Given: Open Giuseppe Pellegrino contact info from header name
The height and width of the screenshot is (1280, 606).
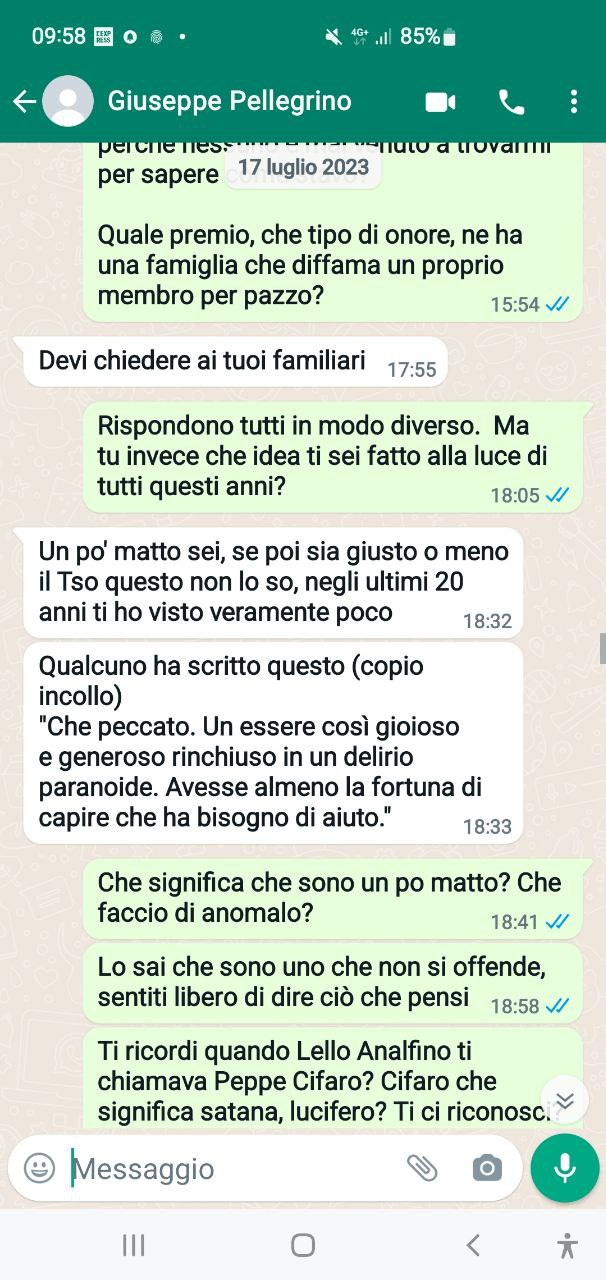Looking at the screenshot, I should pyautogui.click(x=229, y=101).
